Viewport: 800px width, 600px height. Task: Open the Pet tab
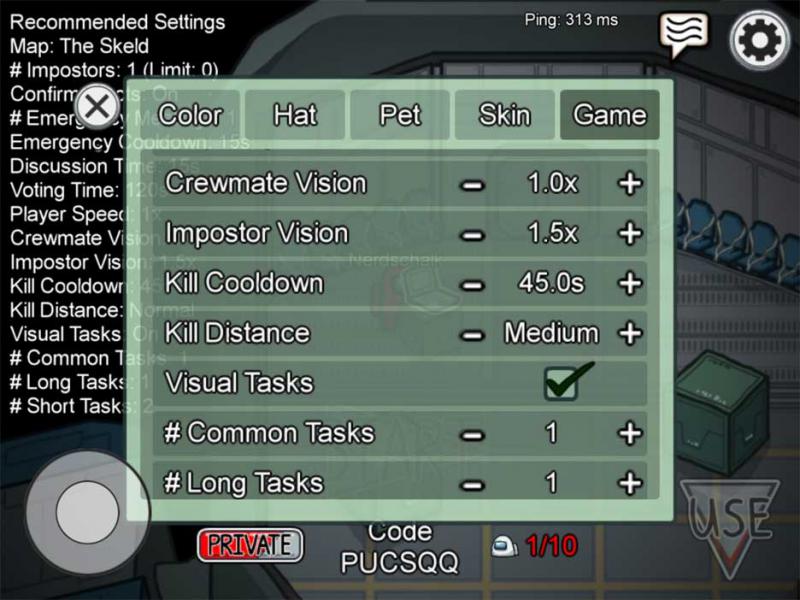[400, 115]
